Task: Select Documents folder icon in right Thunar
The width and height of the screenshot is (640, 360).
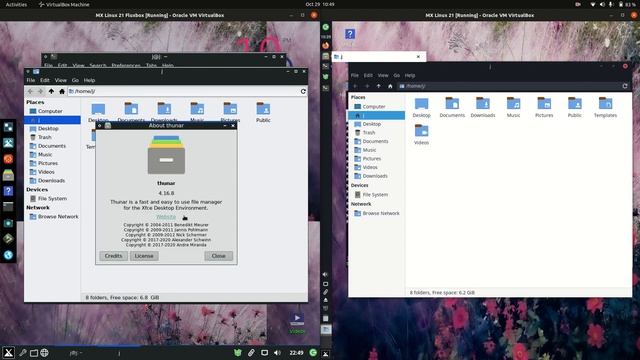Action: tap(452, 107)
